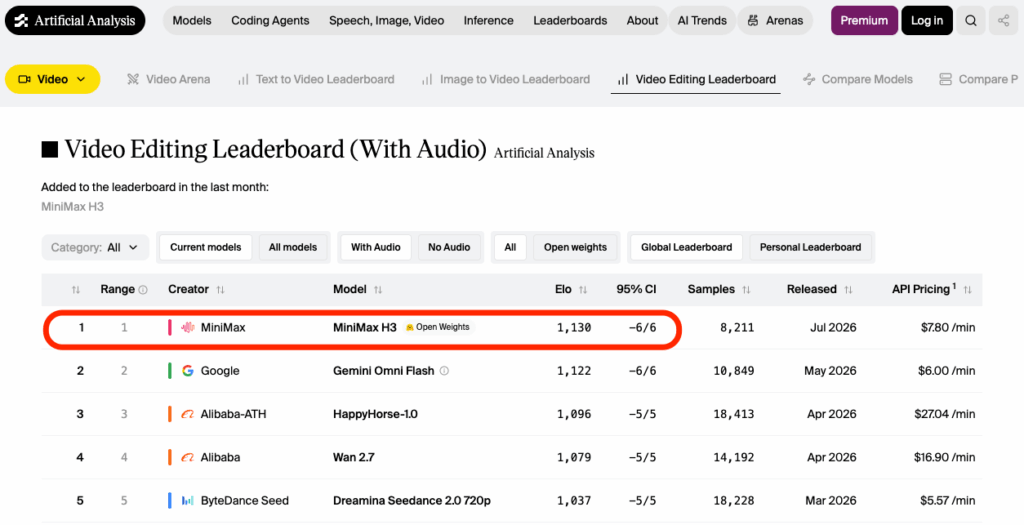Go to Text to Video Leaderboard tab
1024x525 pixels.
(x=316, y=79)
